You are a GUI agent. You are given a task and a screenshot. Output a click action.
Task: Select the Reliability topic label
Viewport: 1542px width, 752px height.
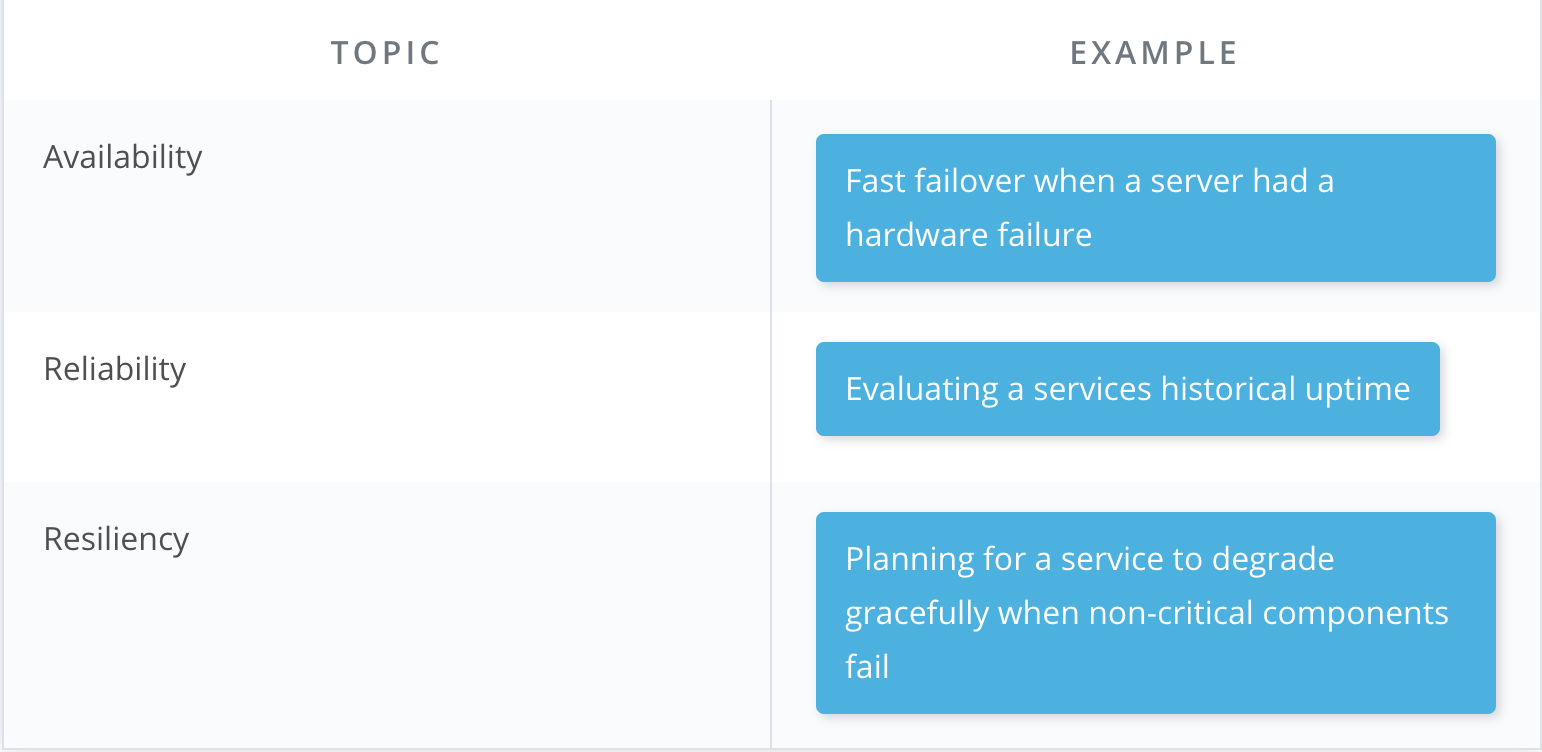tap(115, 369)
